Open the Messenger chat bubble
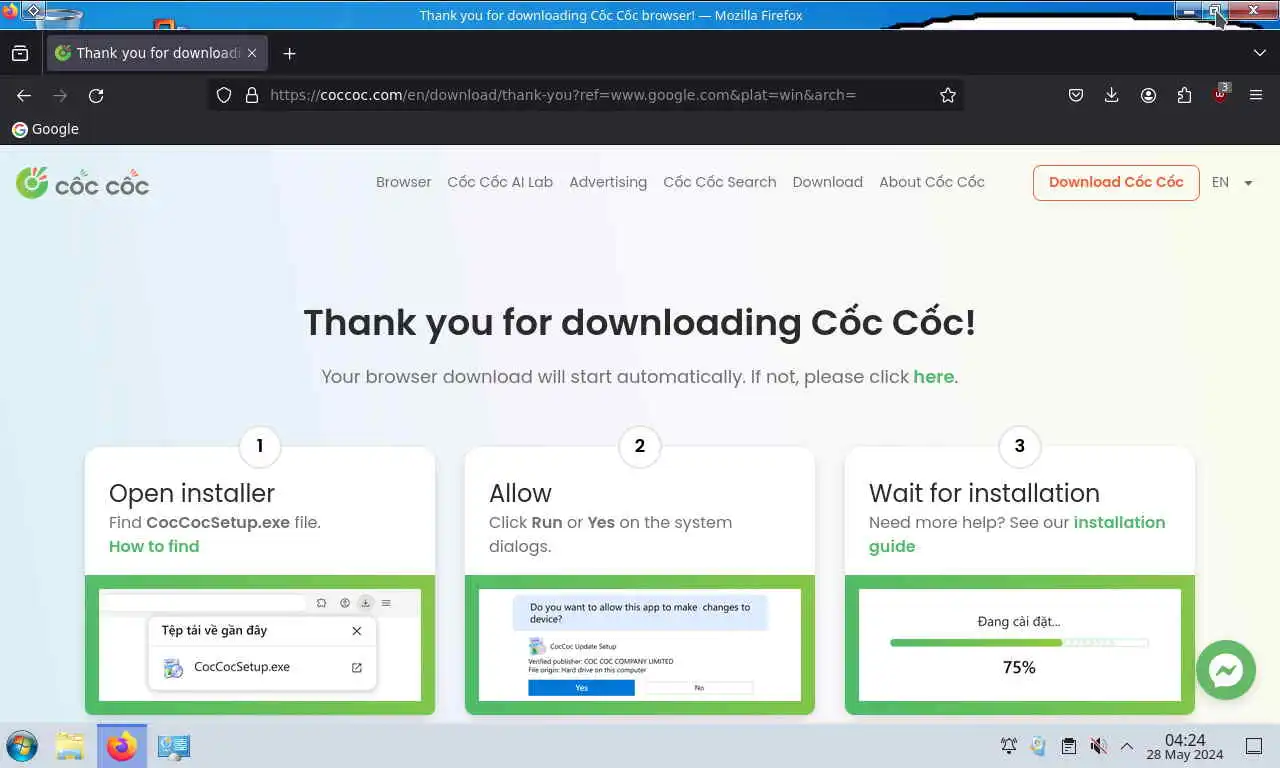 point(1226,670)
